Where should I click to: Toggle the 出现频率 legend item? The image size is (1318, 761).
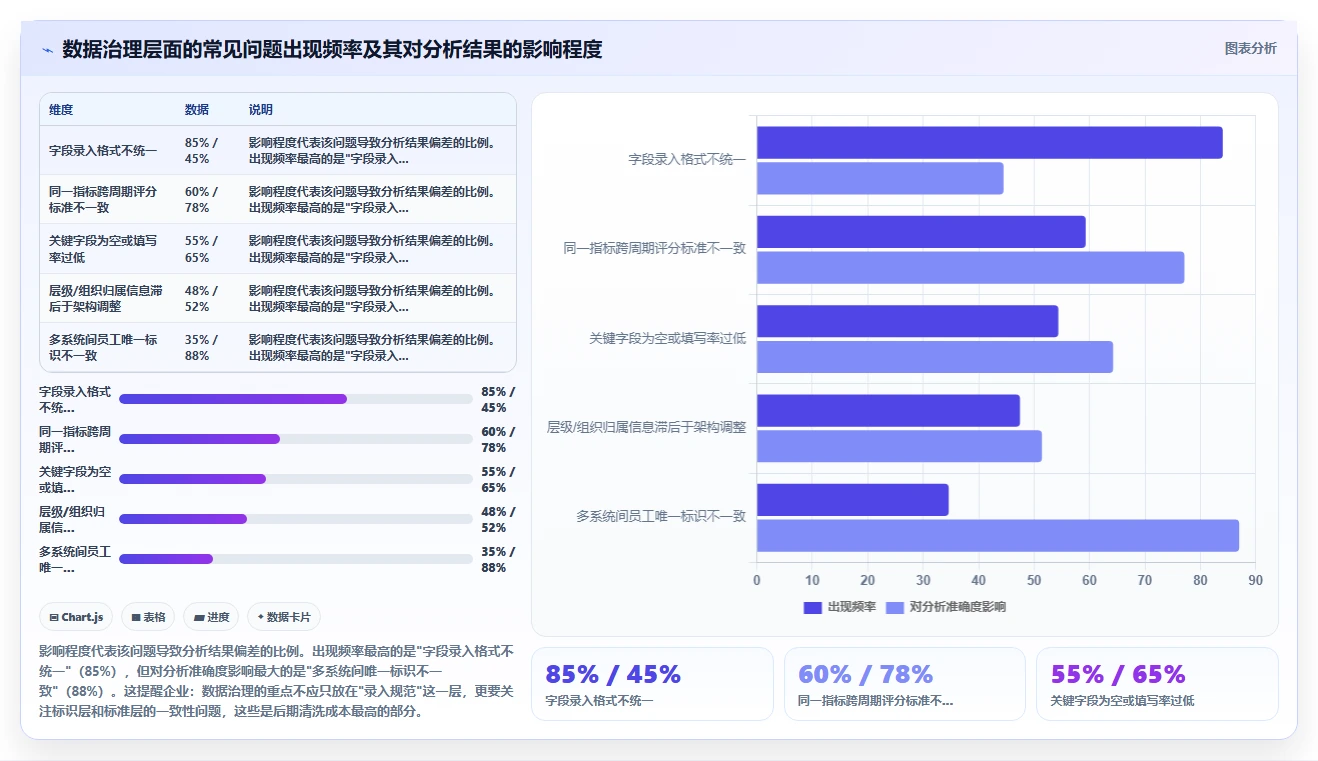840,607
